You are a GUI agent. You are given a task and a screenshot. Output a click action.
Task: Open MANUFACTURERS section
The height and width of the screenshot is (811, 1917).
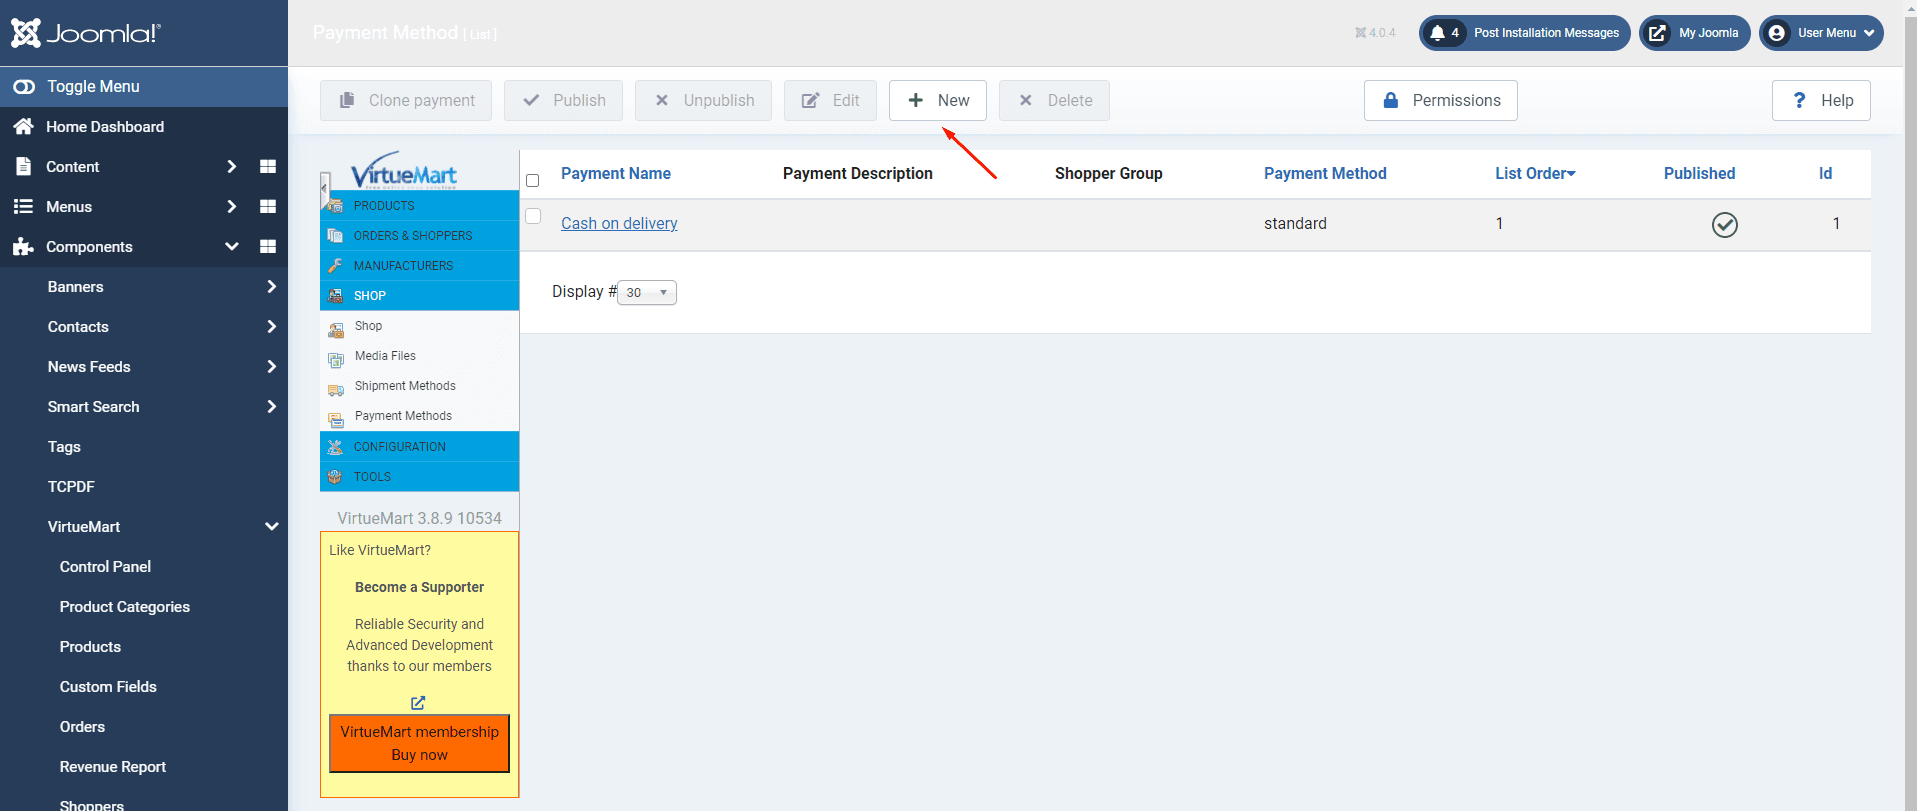[419, 266]
